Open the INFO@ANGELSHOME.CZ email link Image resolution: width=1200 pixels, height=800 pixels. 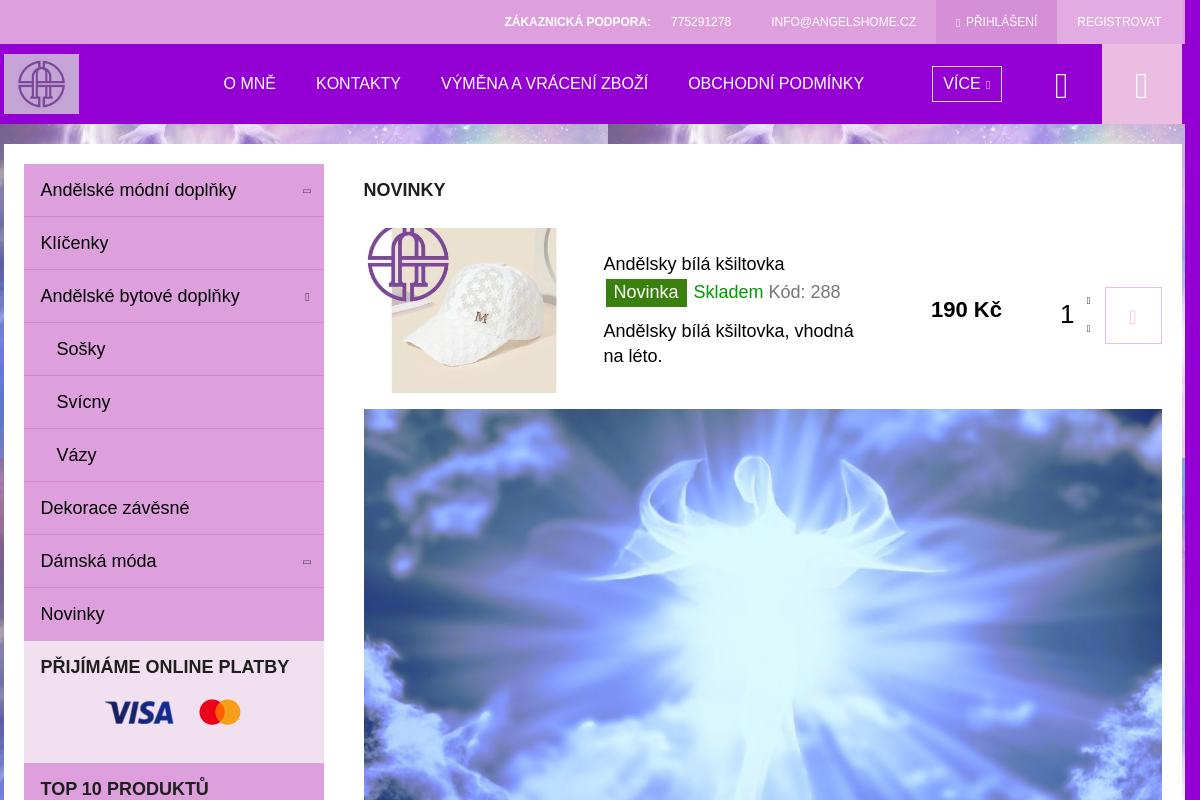[843, 21]
